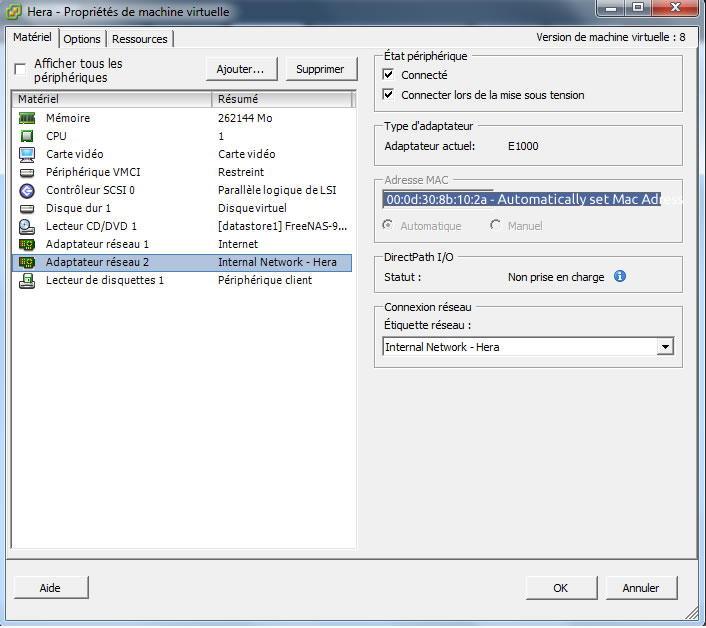Sort by the Résumé column header

coord(282,99)
